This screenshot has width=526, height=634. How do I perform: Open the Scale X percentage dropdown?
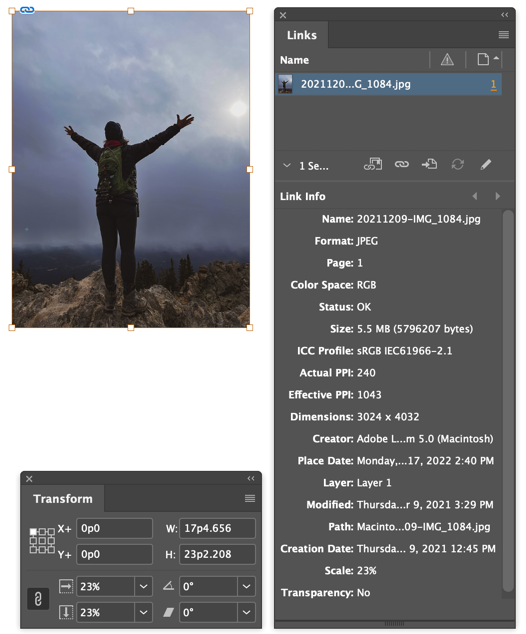[x=144, y=586]
